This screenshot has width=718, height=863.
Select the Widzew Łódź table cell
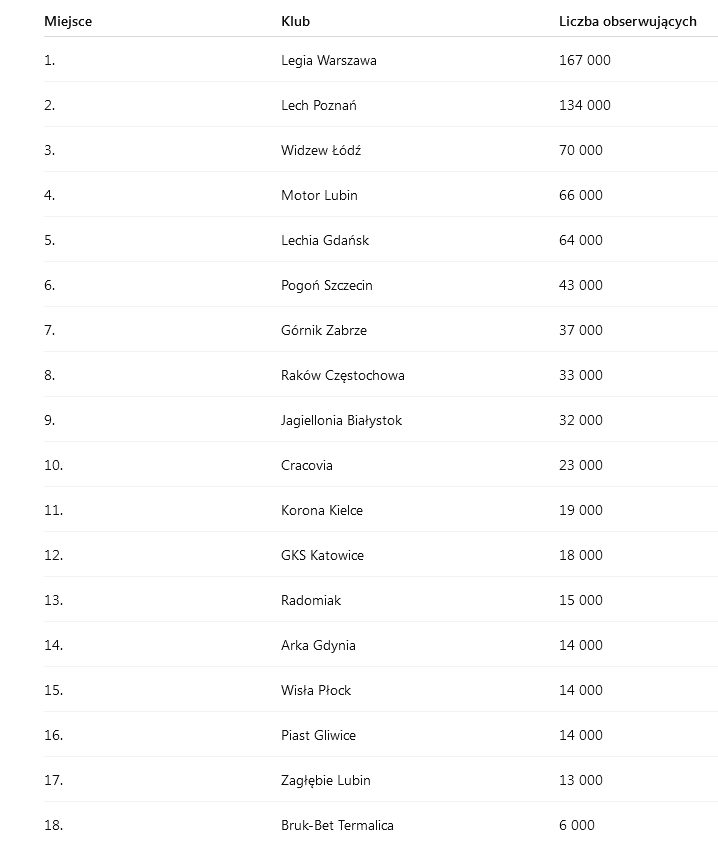[x=321, y=150]
